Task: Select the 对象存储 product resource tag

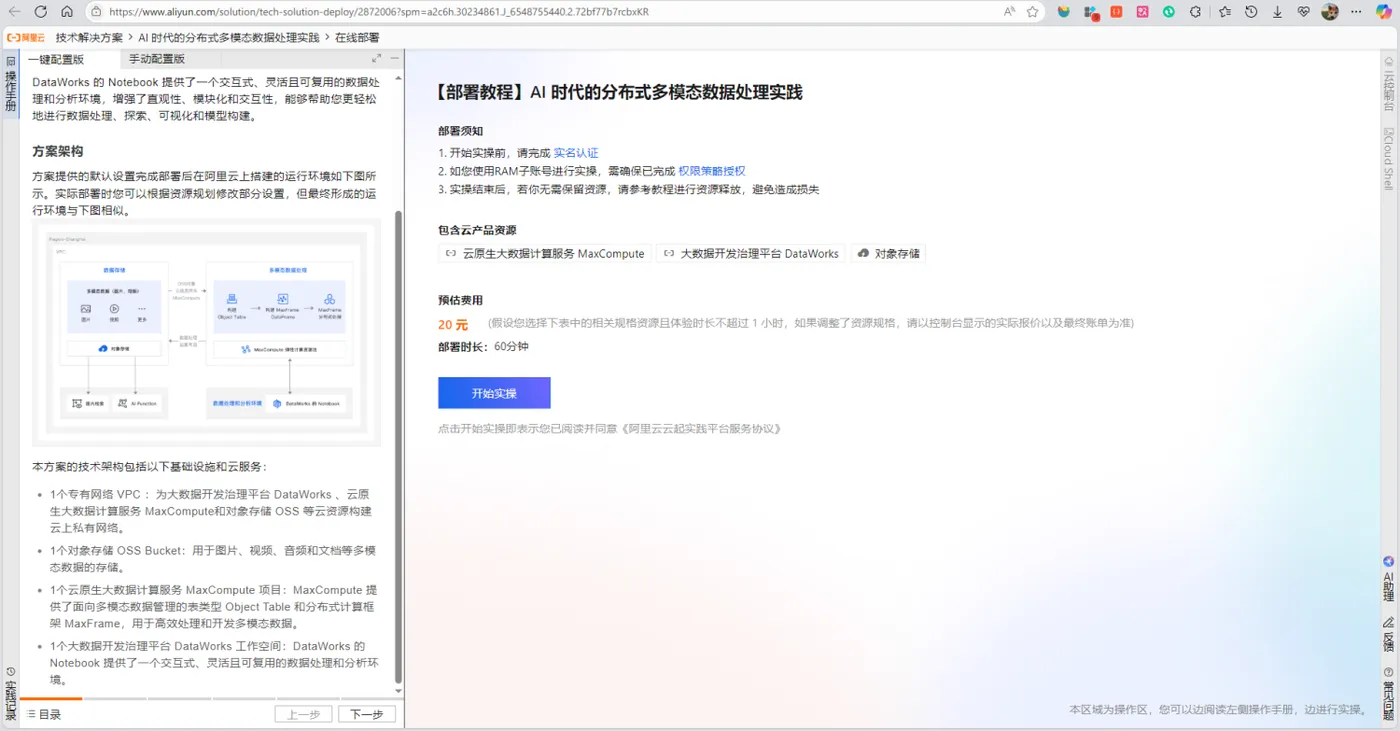Action: (x=888, y=254)
